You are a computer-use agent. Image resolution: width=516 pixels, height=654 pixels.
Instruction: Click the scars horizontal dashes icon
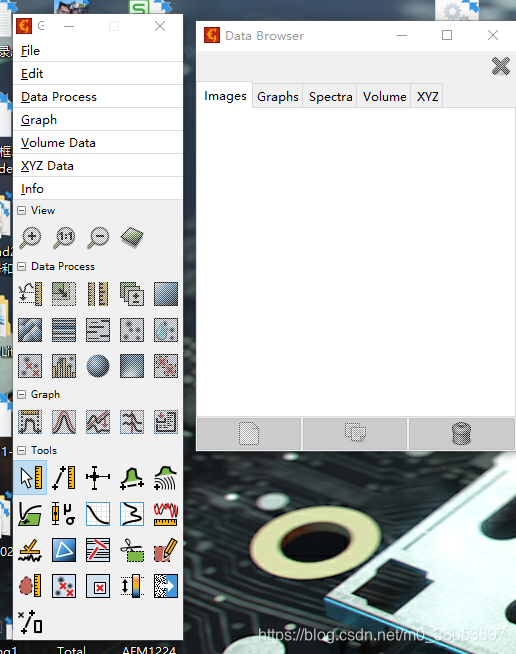click(98, 330)
